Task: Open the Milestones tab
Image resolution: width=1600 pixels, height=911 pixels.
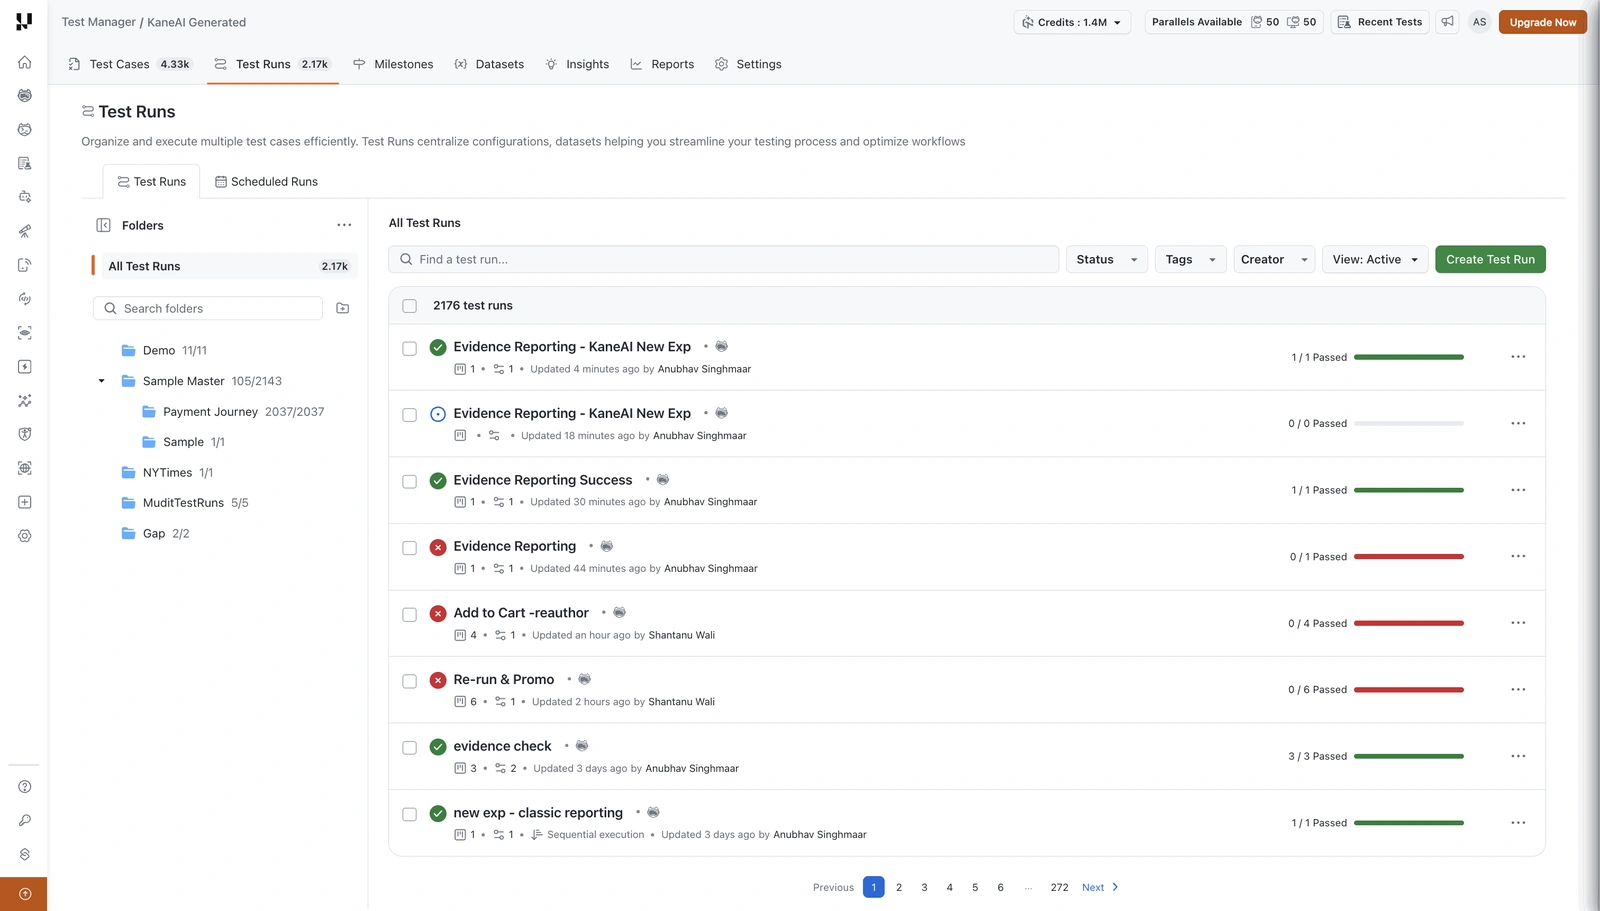Action: point(393,64)
